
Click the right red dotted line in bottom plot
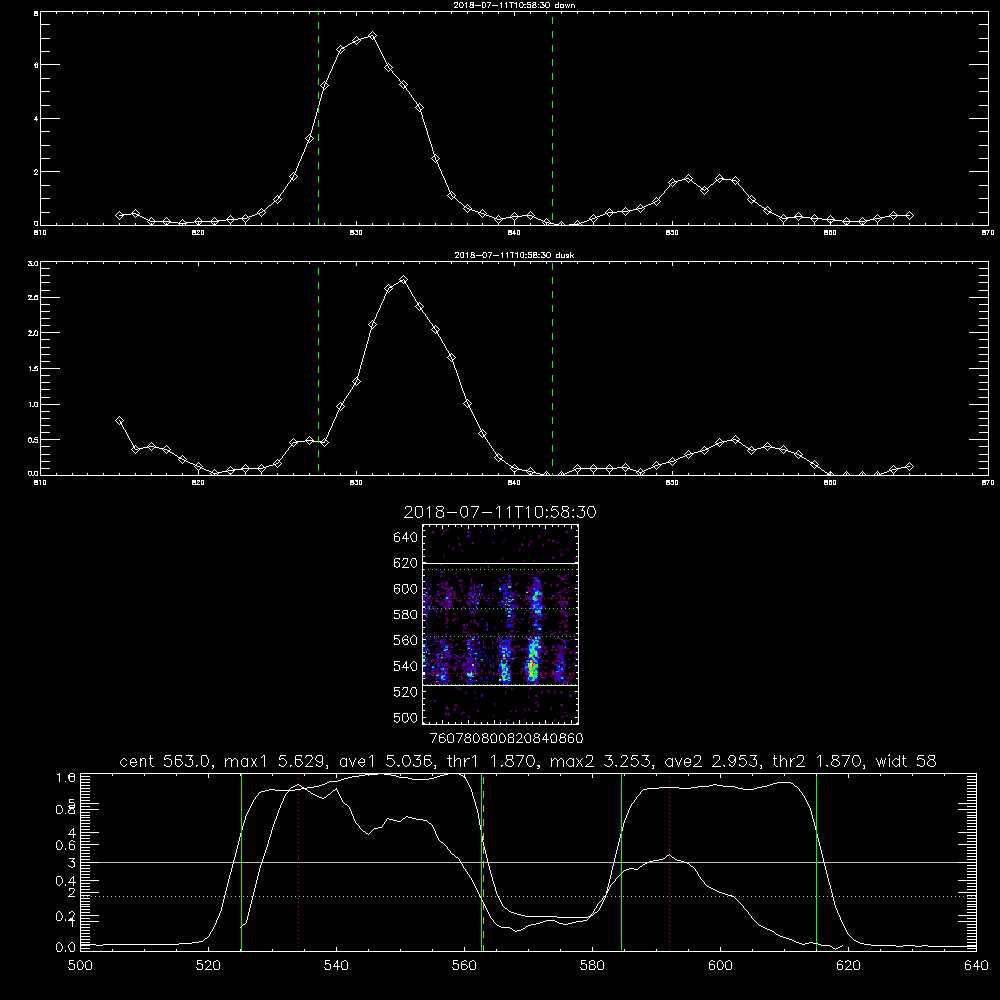point(670,862)
